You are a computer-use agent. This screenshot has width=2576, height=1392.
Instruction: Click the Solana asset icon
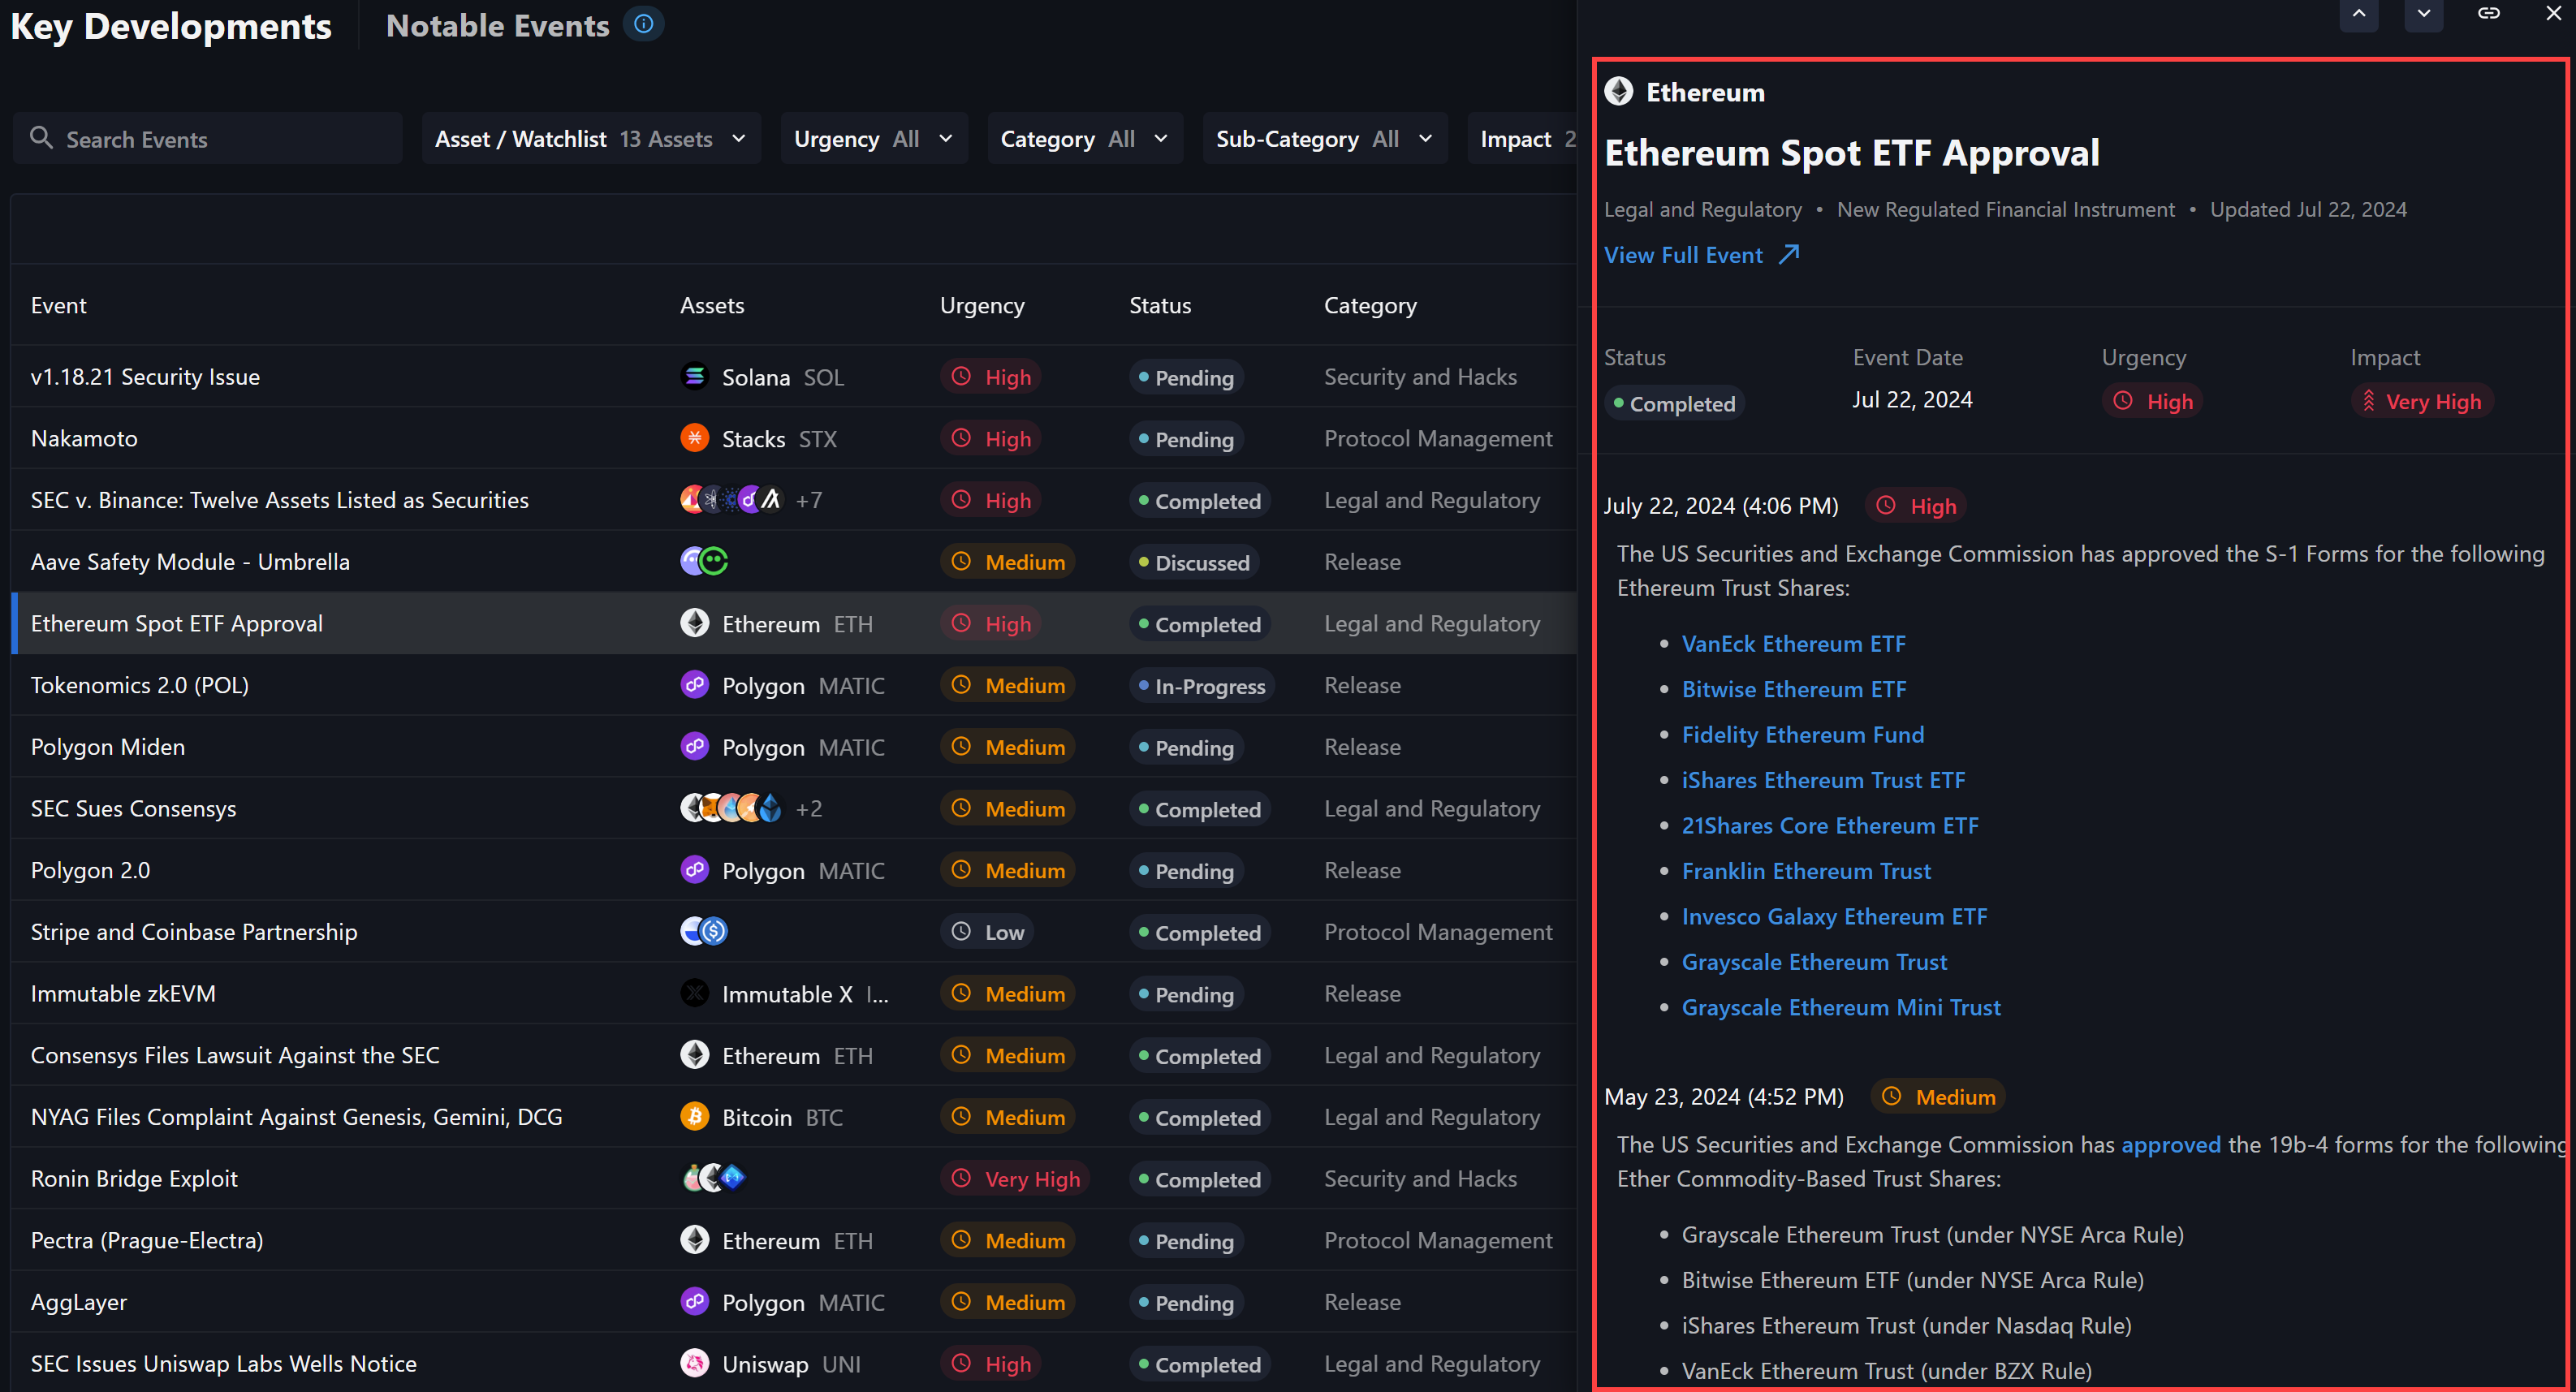click(694, 377)
